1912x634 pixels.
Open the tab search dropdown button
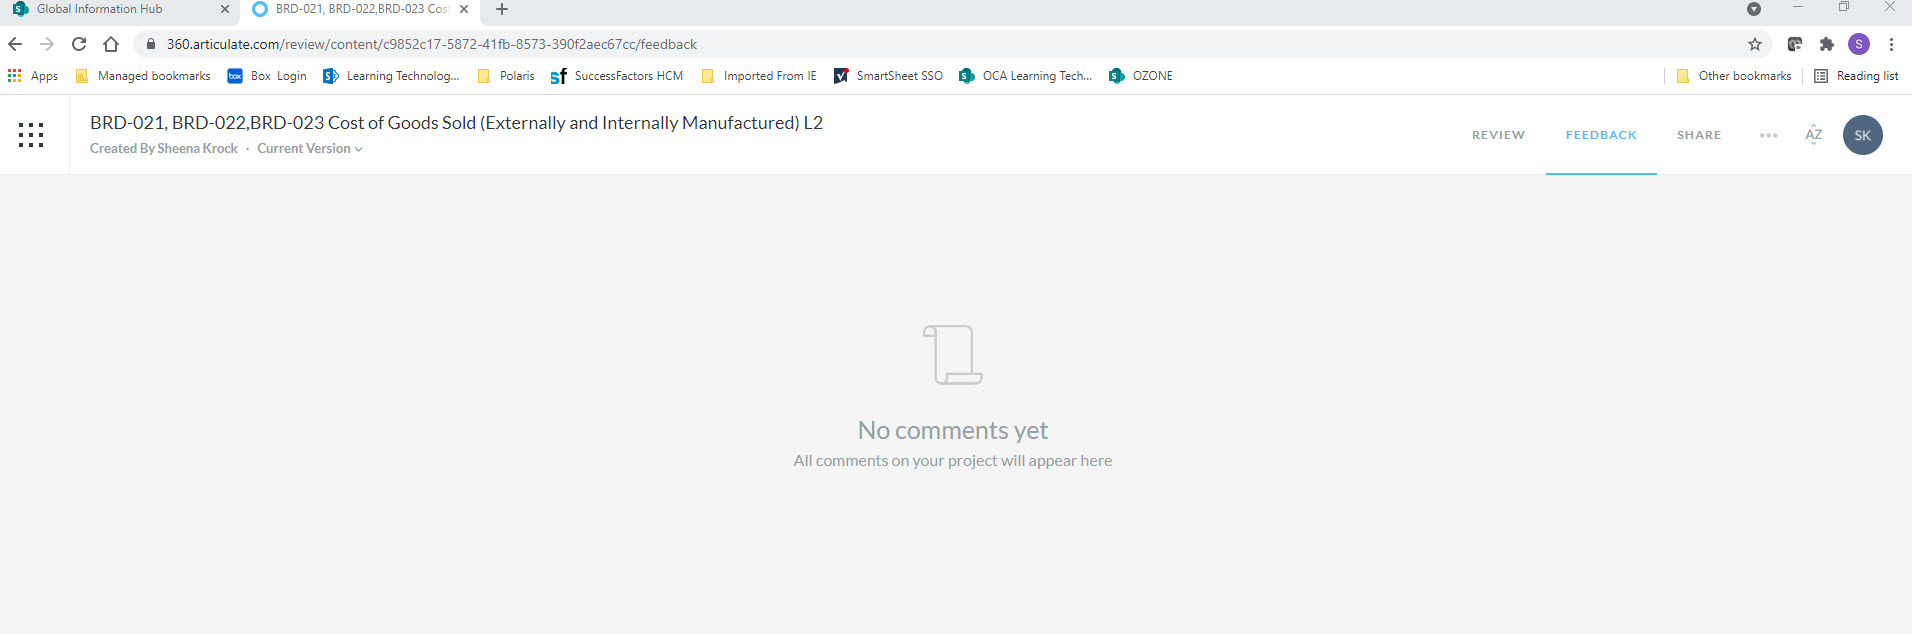click(1753, 9)
